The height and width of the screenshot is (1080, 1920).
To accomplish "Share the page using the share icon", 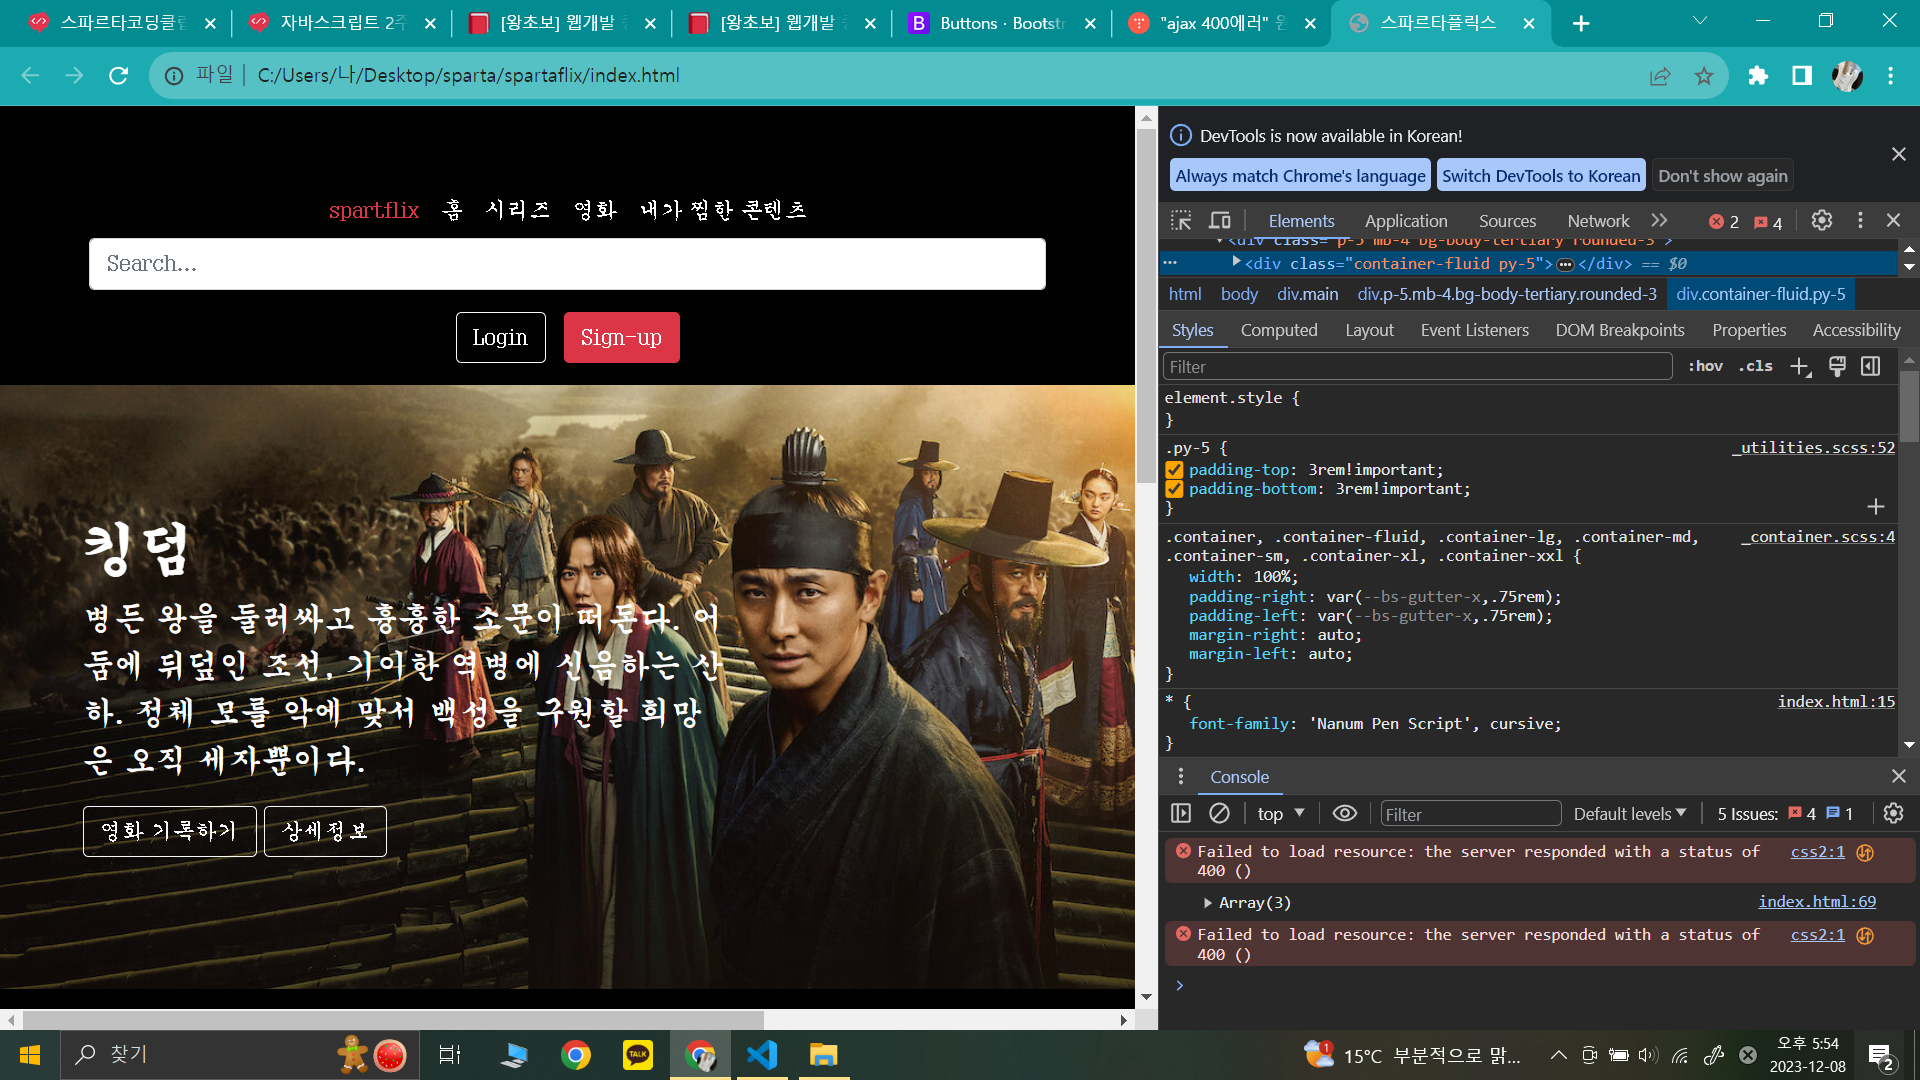I will (x=1660, y=76).
